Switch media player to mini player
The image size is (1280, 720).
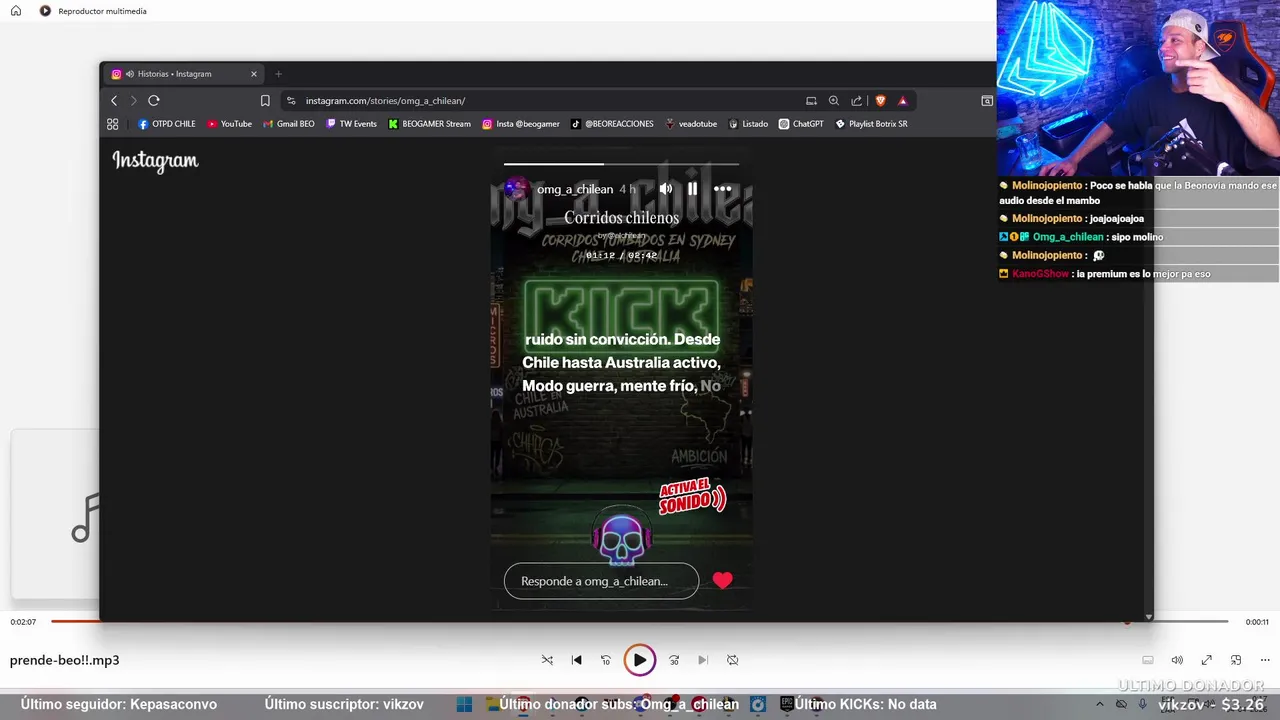pyautogui.click(x=1236, y=660)
